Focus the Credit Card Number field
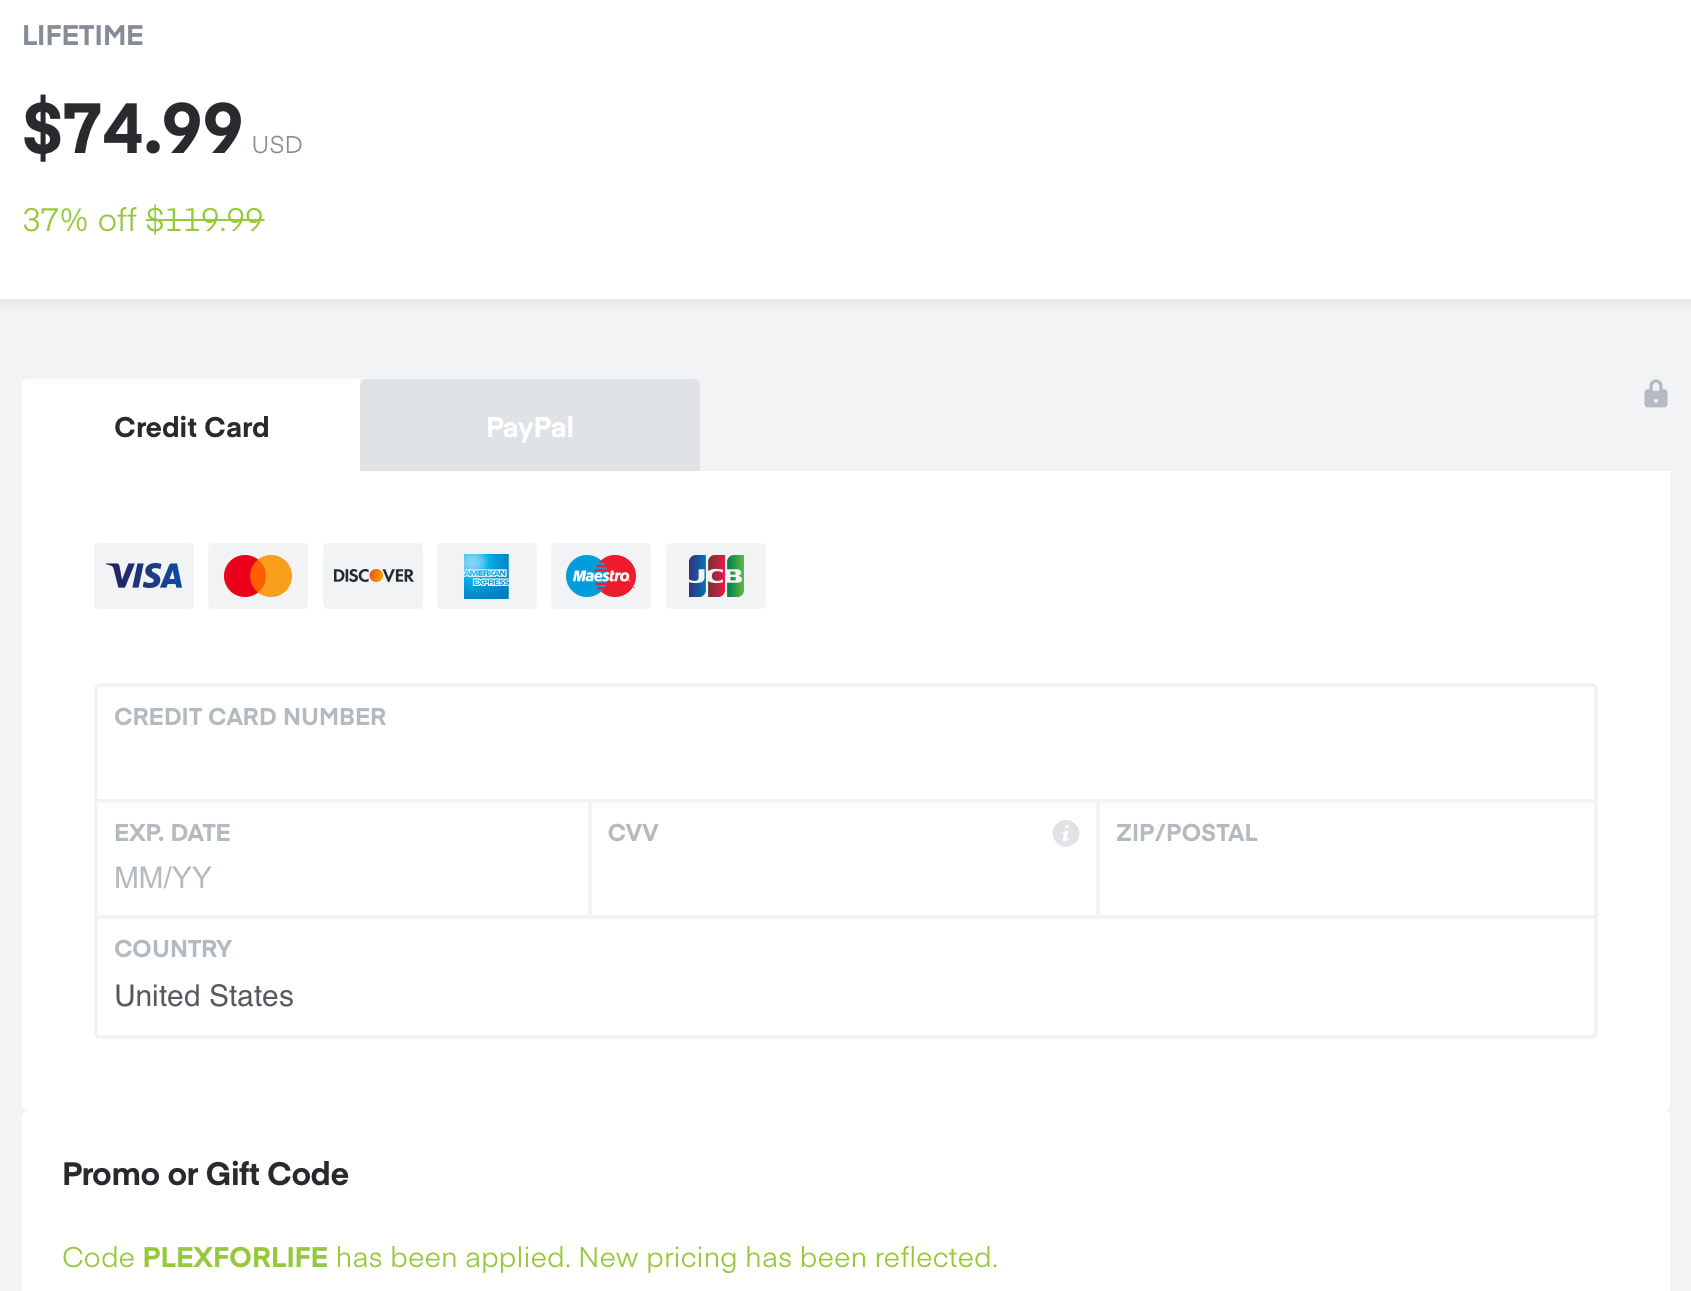The width and height of the screenshot is (1691, 1291). [845, 758]
